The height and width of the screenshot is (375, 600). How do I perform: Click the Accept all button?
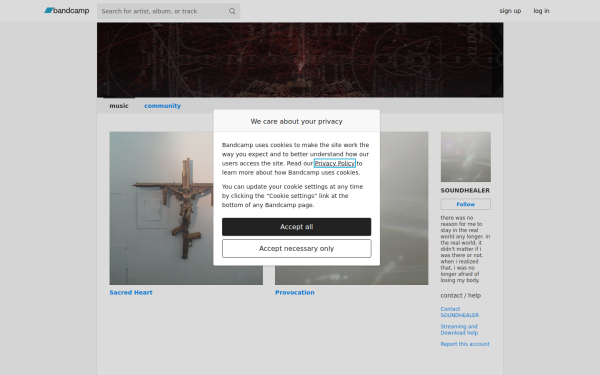297,227
